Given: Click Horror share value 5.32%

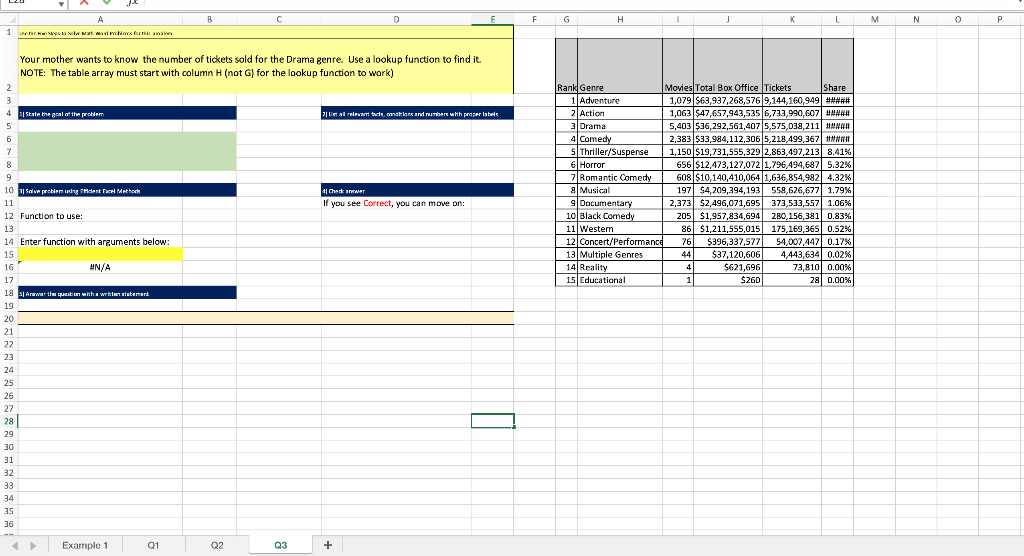Looking at the screenshot, I should tap(837, 165).
